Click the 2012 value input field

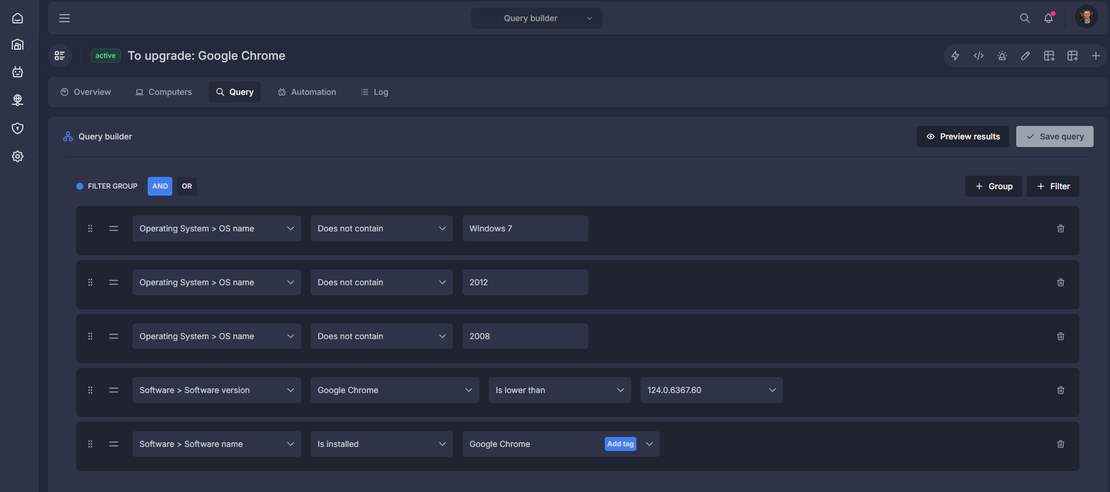525,282
